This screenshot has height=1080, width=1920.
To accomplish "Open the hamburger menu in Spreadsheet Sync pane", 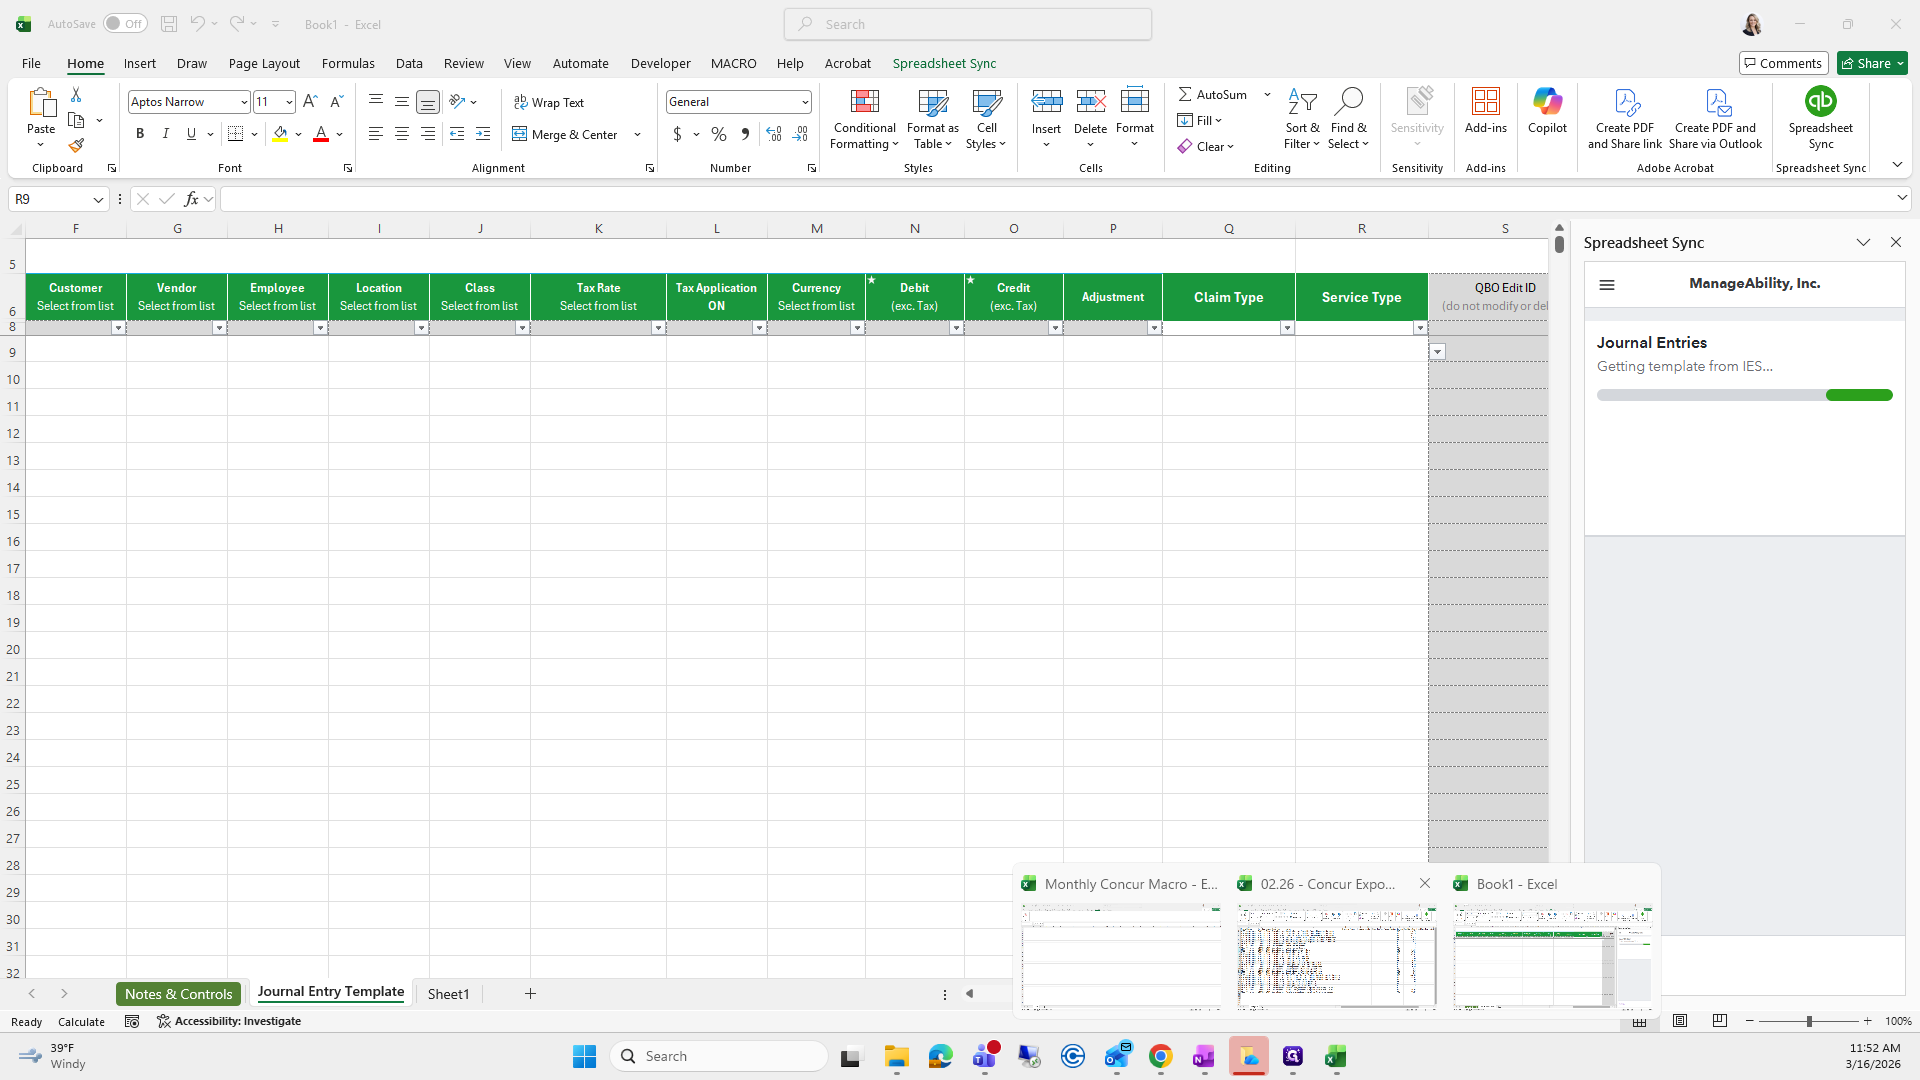I will point(1607,285).
